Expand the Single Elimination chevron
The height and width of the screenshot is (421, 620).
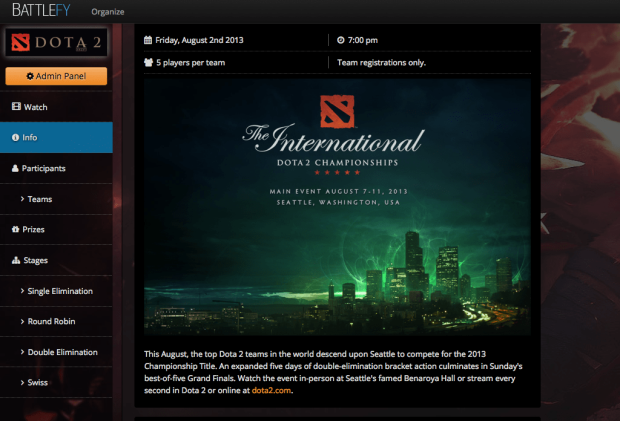point(23,291)
